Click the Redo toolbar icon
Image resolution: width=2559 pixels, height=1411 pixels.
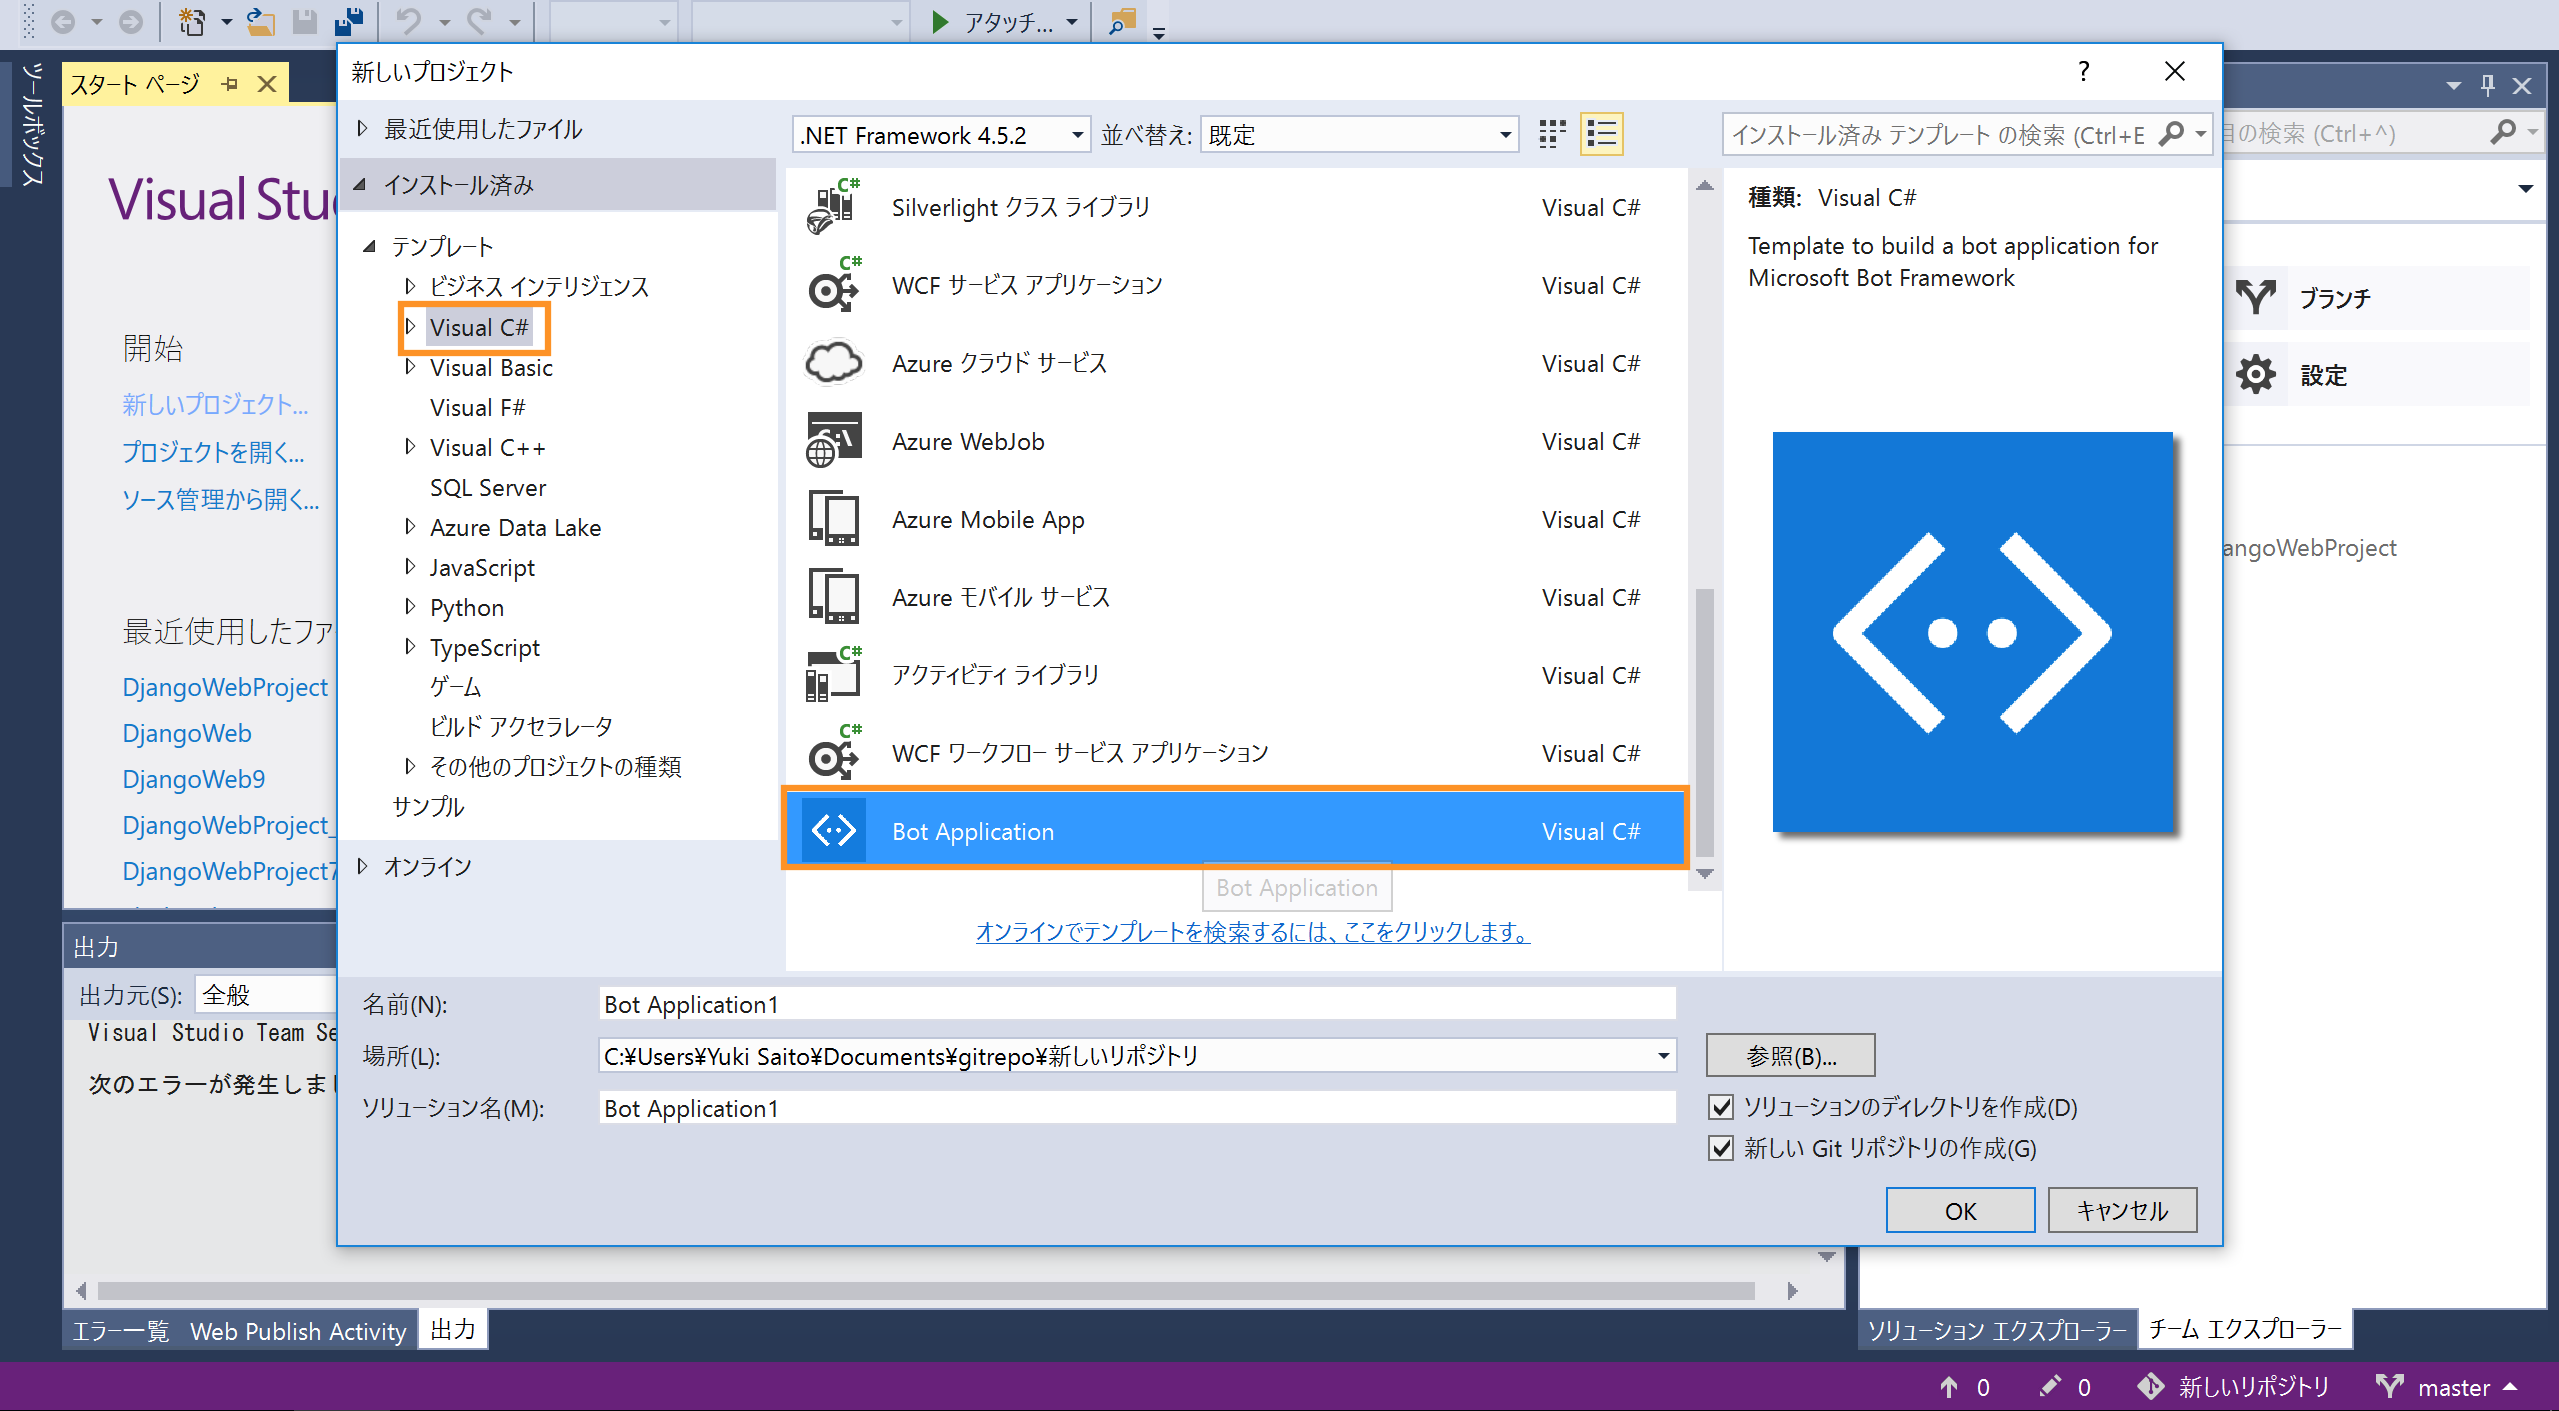point(481,22)
